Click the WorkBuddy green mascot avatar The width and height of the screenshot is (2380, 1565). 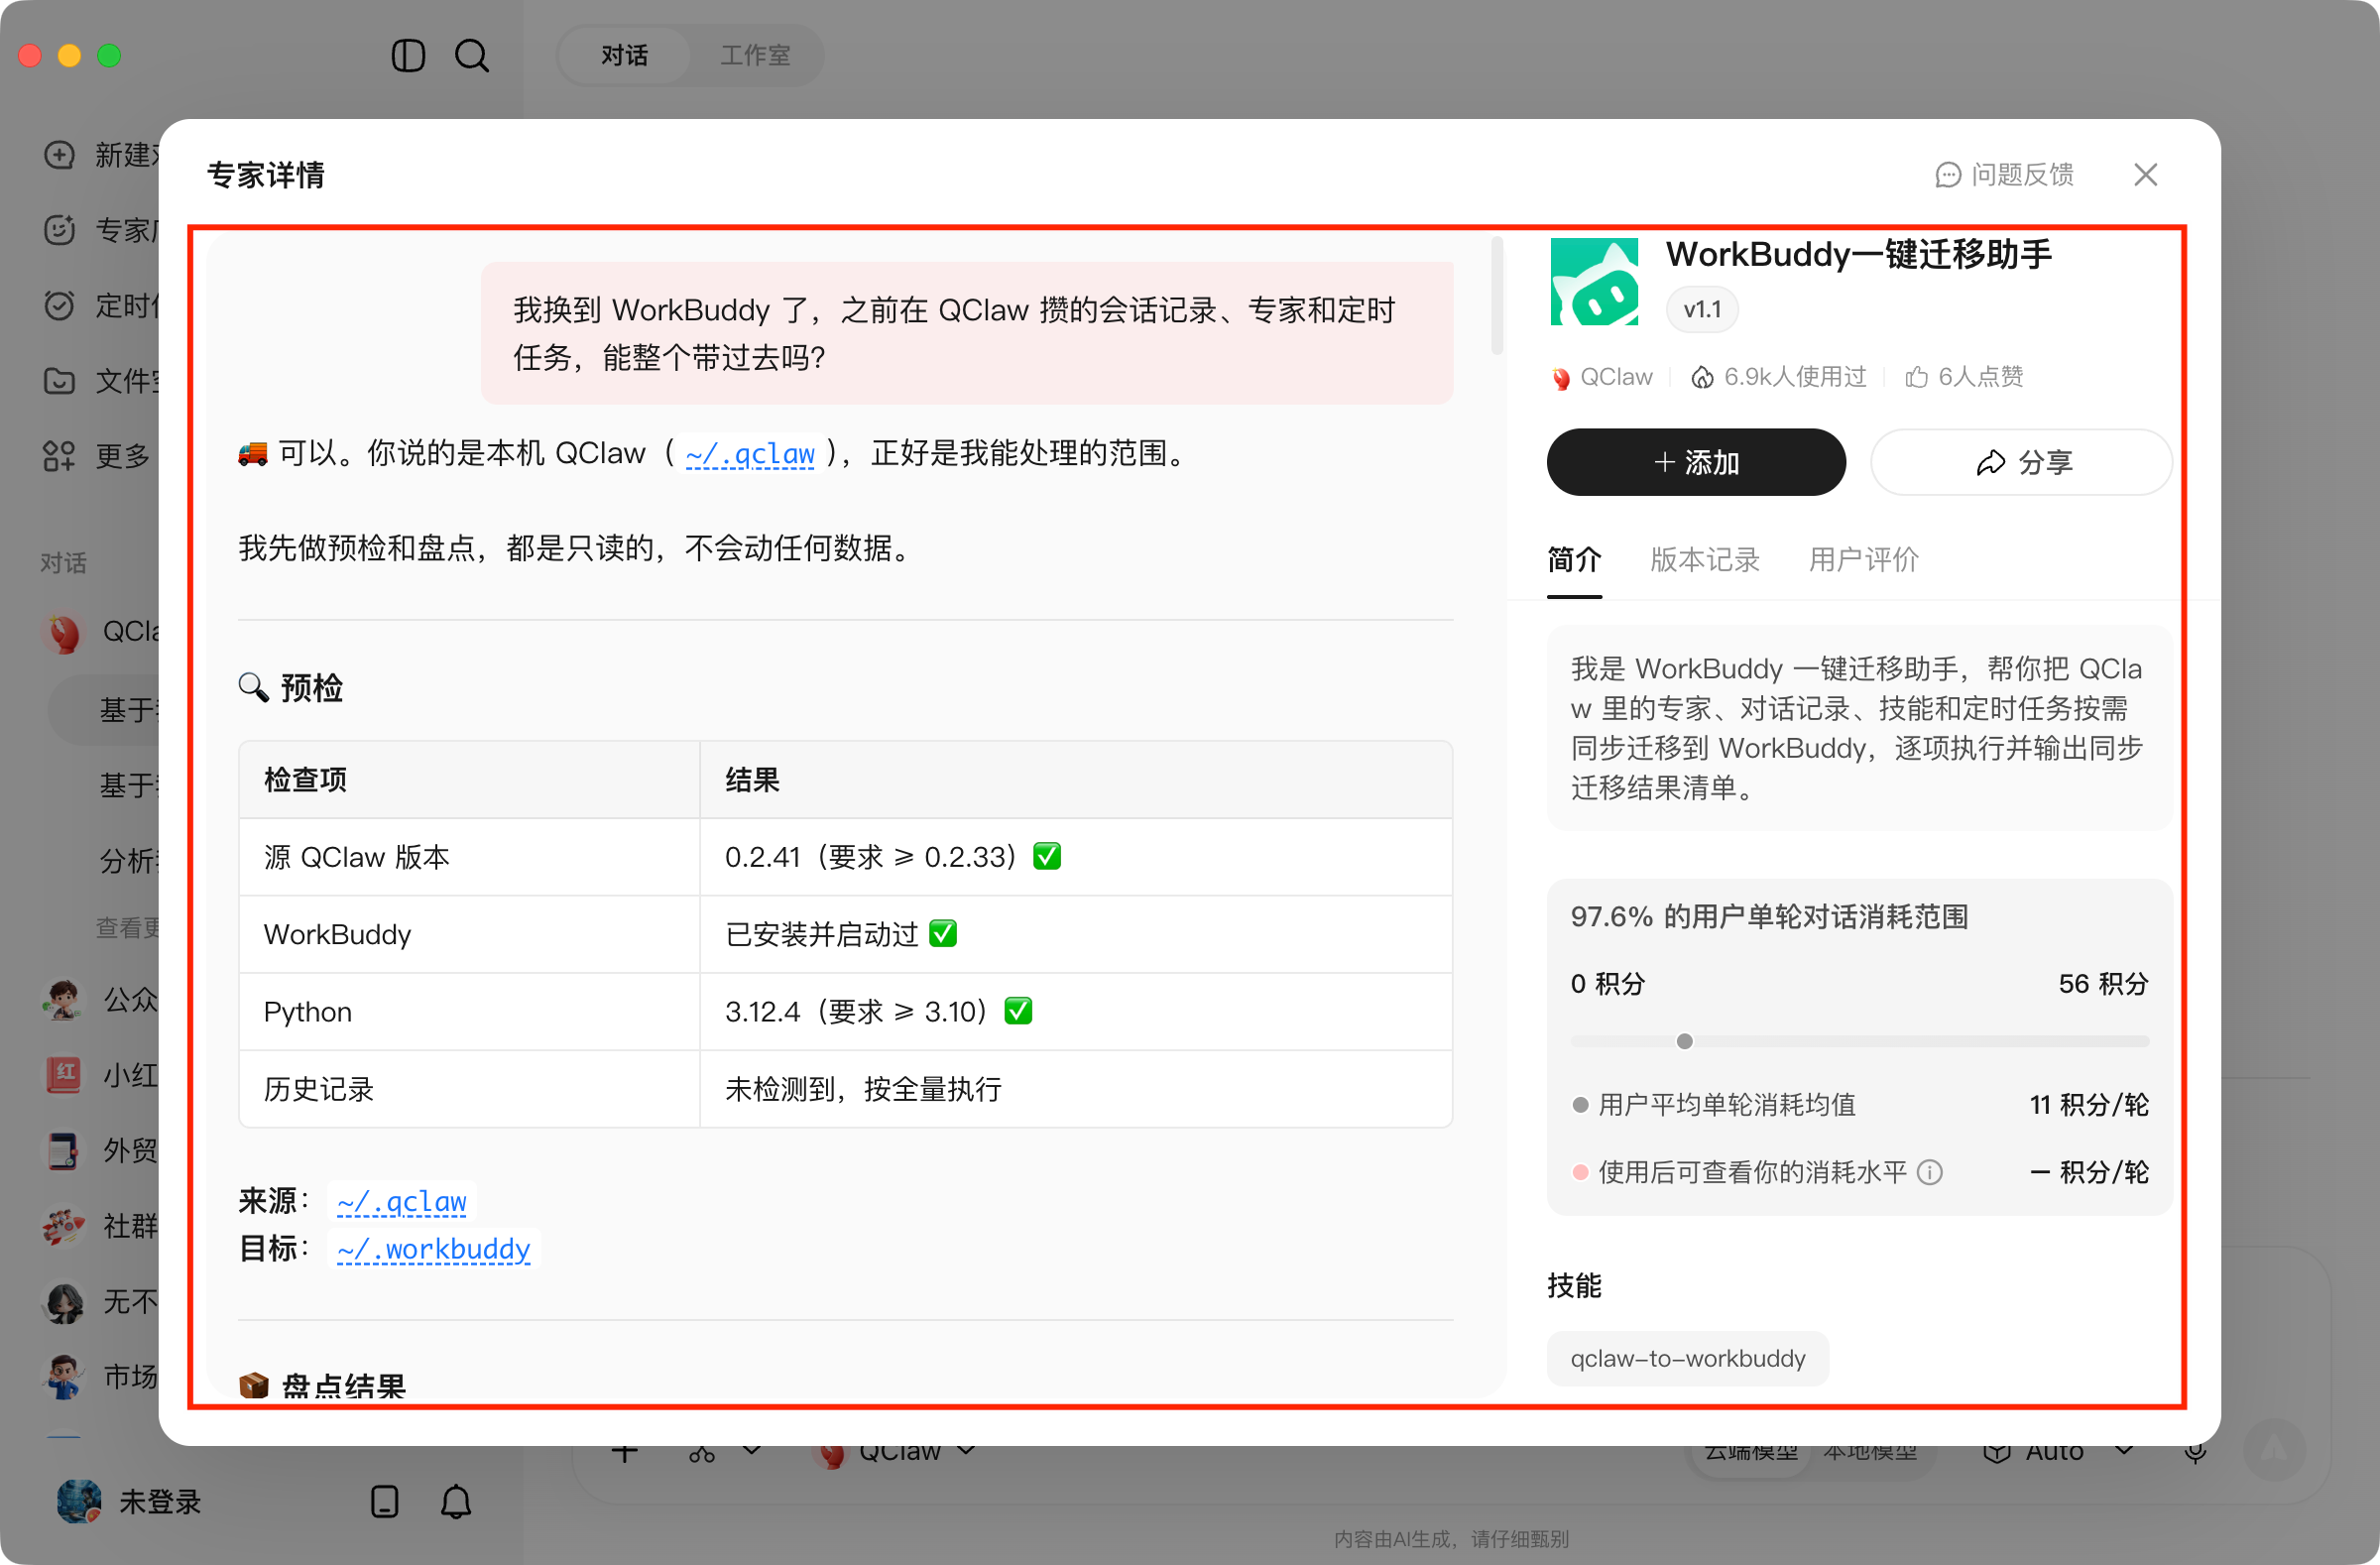1594,281
